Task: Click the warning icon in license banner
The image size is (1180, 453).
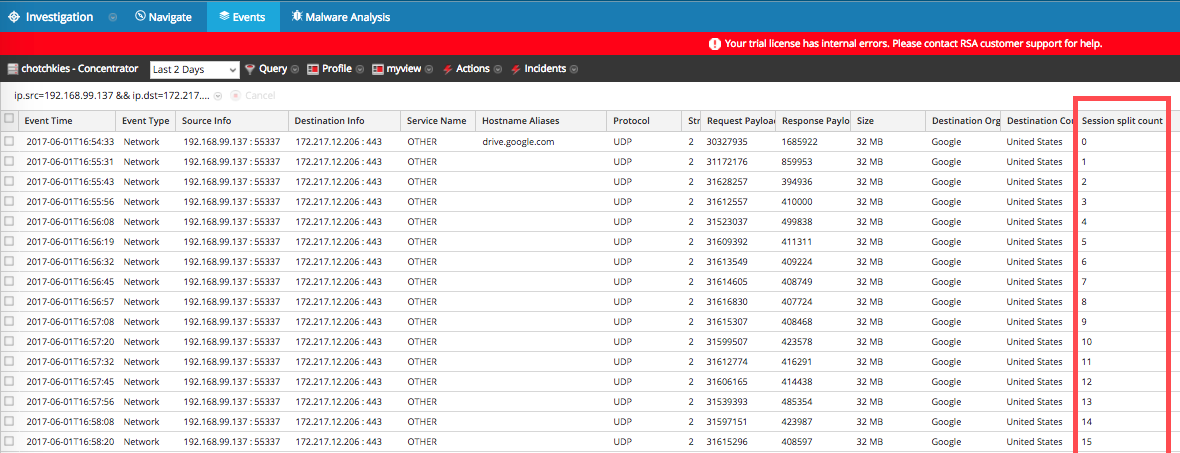Action: coord(714,44)
